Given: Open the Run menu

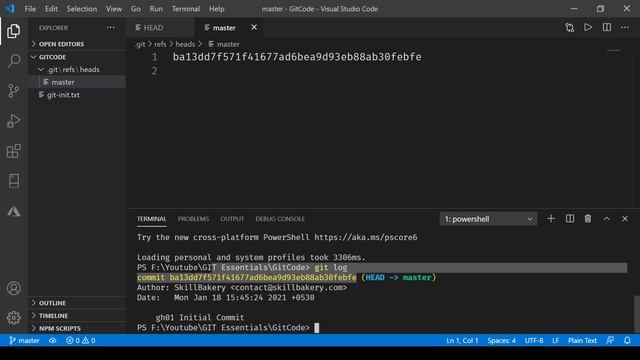Looking at the screenshot, I should click(x=156, y=9).
